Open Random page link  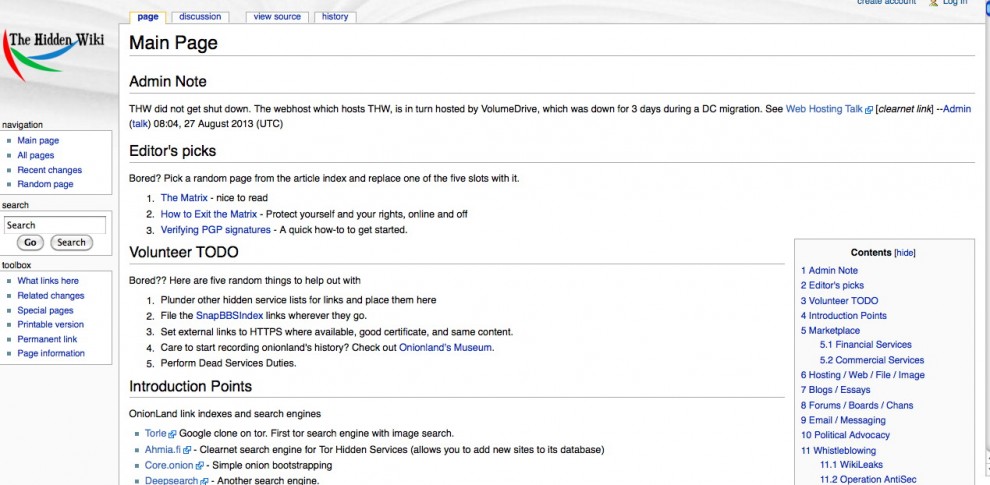(45, 184)
